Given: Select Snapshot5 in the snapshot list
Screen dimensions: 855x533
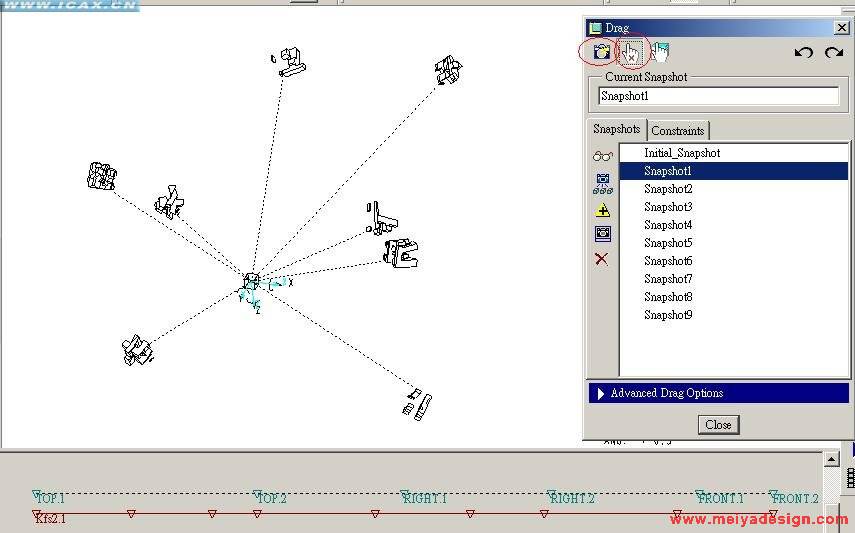Looking at the screenshot, I should (668, 243).
